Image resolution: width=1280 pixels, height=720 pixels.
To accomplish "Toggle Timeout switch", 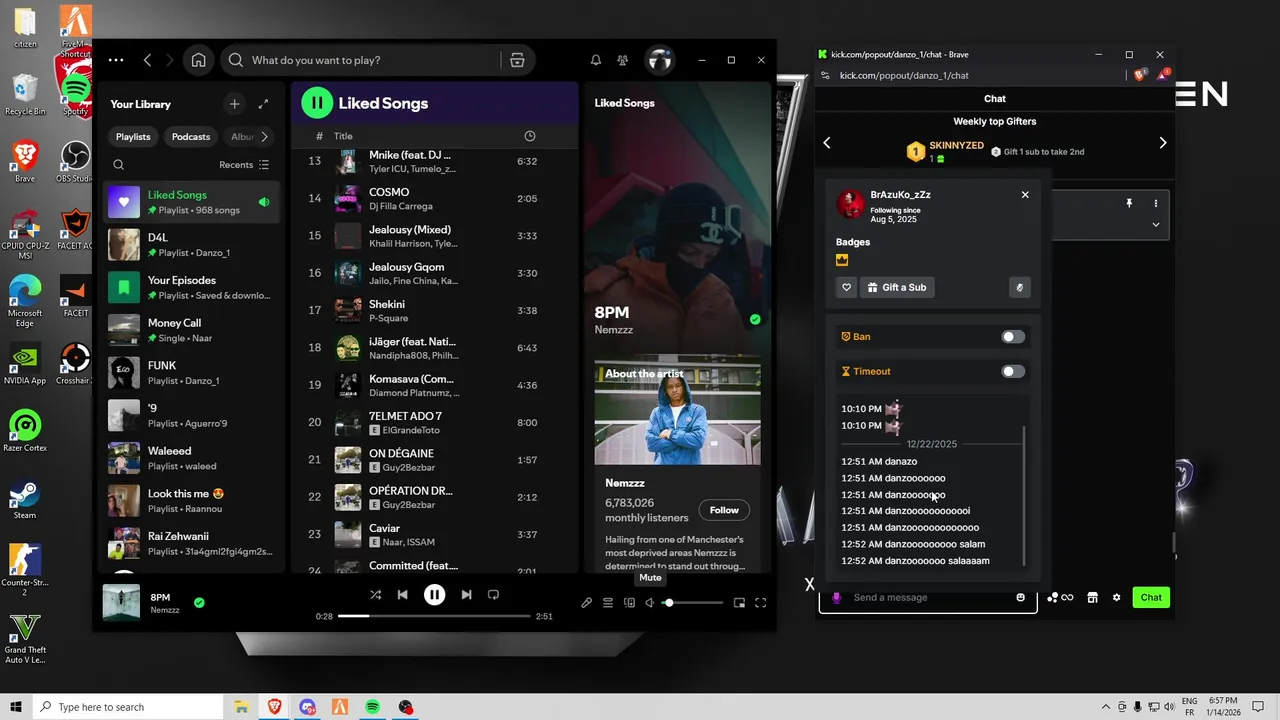I will pyautogui.click(x=1013, y=371).
